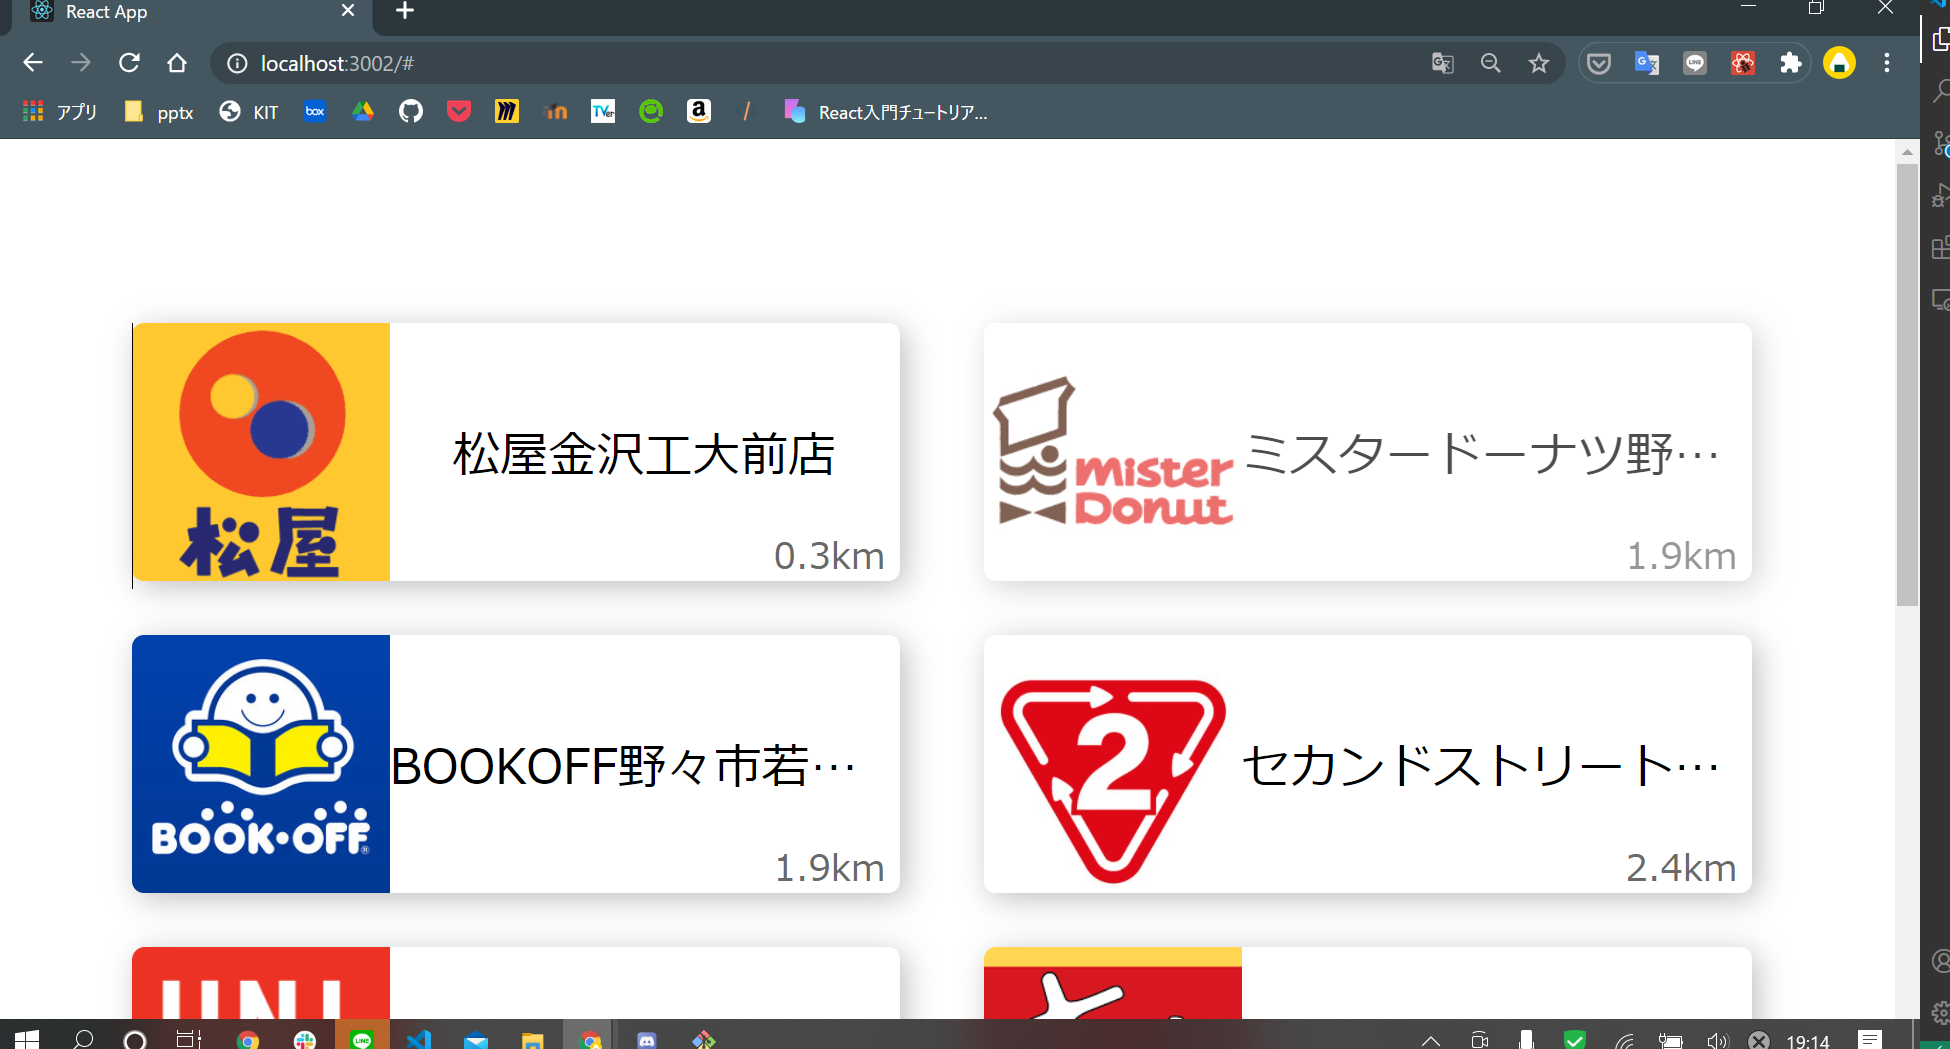The image size is (1950, 1049).
Task: Open the Box bookmark
Action: (315, 112)
